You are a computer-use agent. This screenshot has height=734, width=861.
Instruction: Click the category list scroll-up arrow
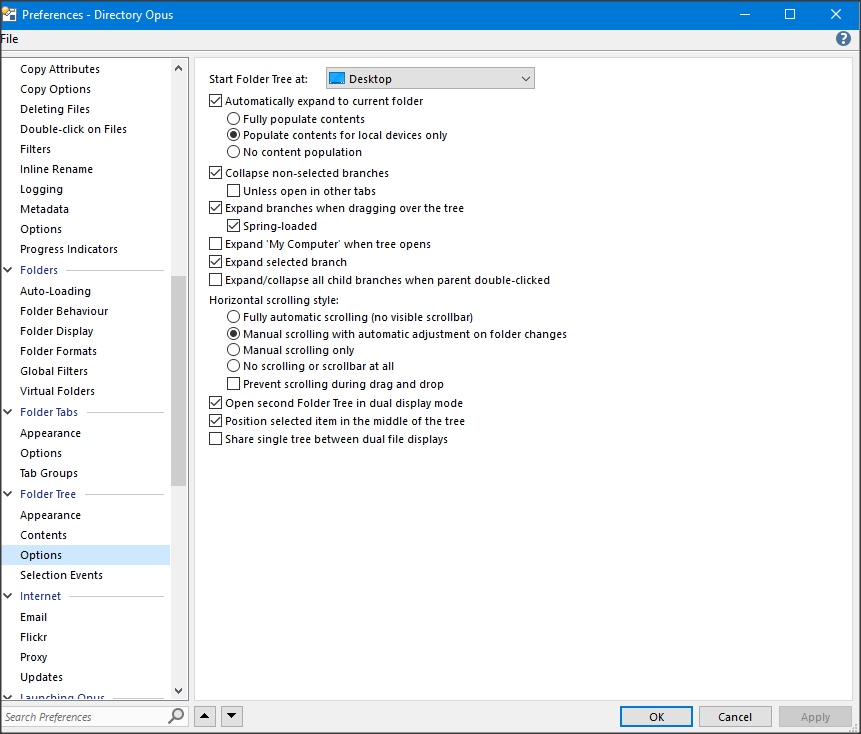click(x=178, y=68)
